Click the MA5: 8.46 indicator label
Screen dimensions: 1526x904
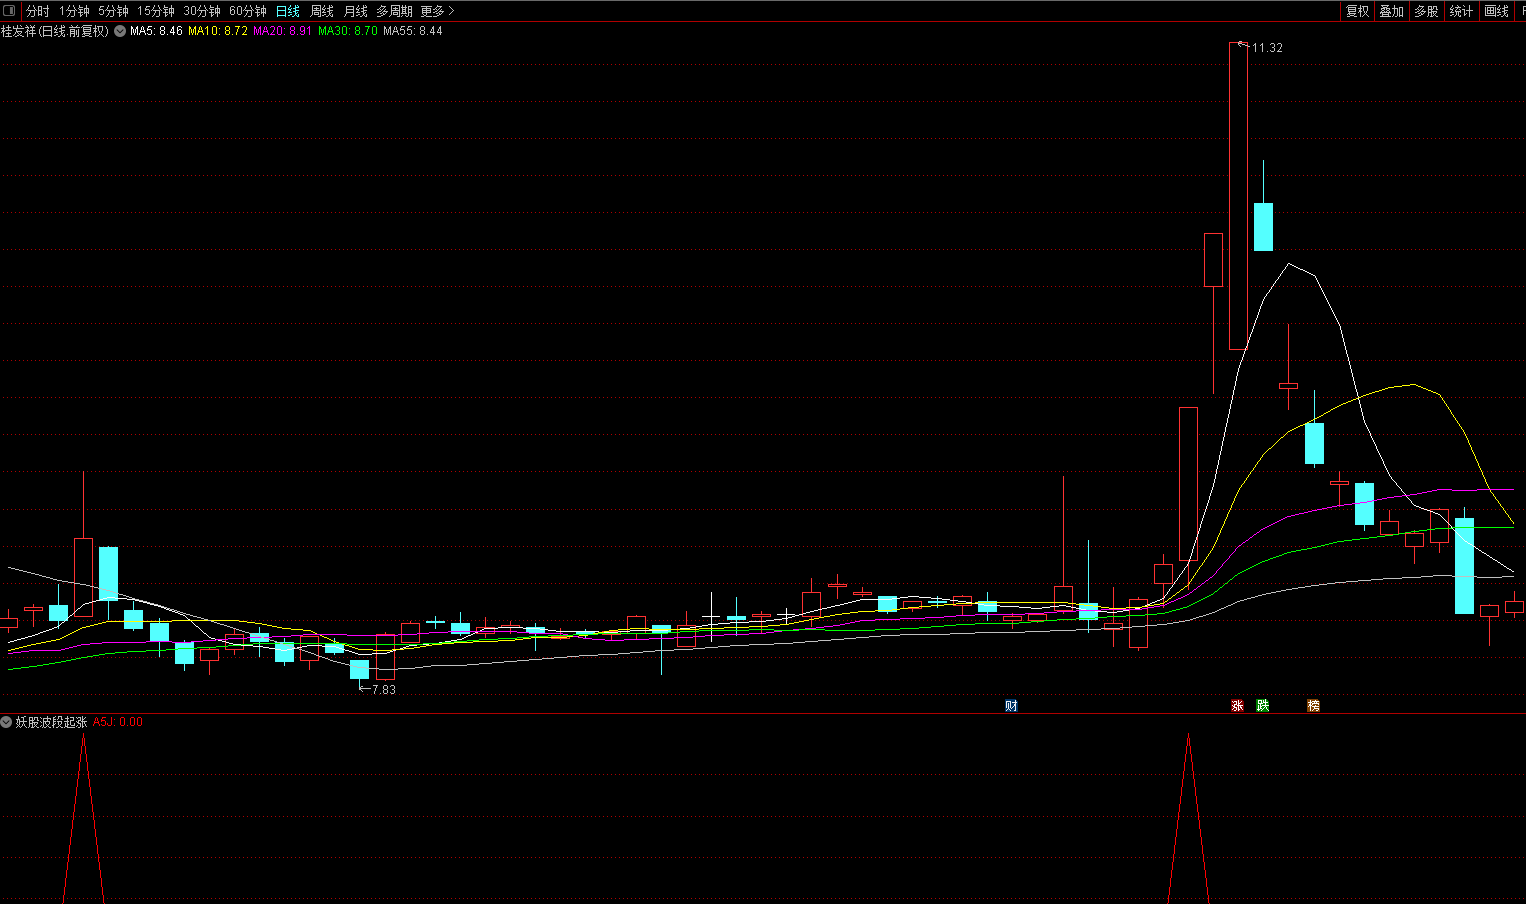(156, 31)
